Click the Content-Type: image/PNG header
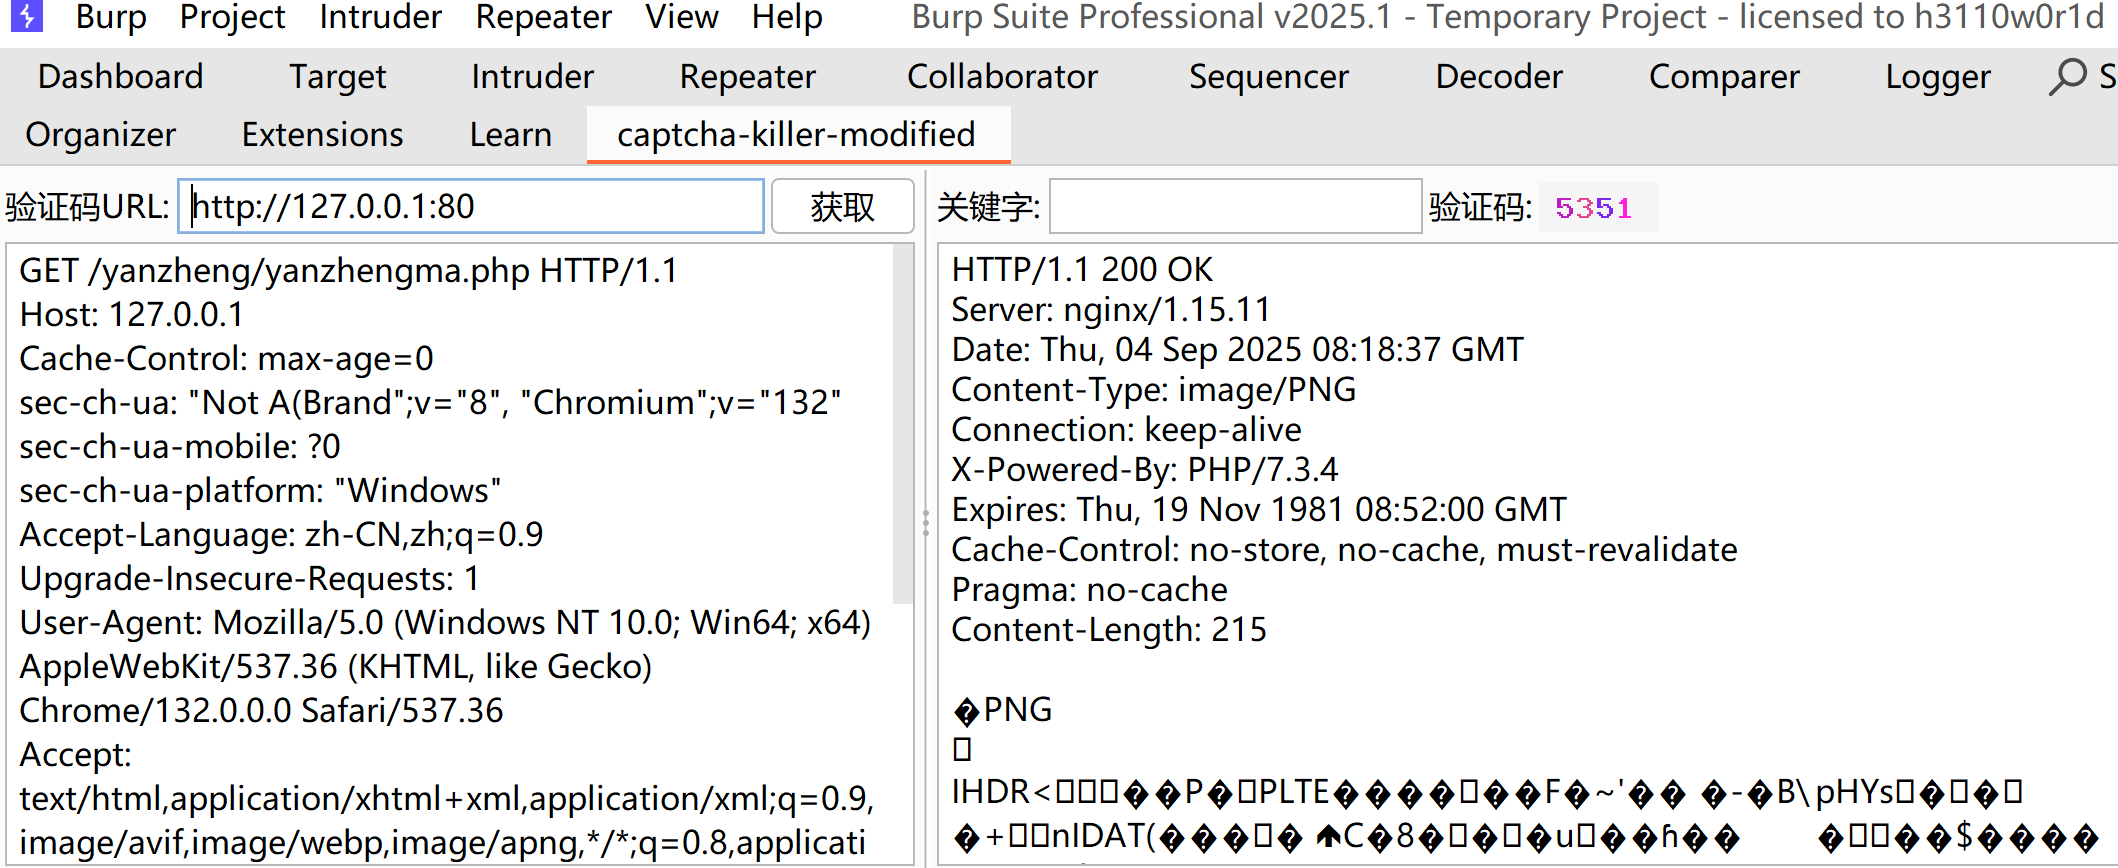2118x868 pixels. (x=1153, y=390)
